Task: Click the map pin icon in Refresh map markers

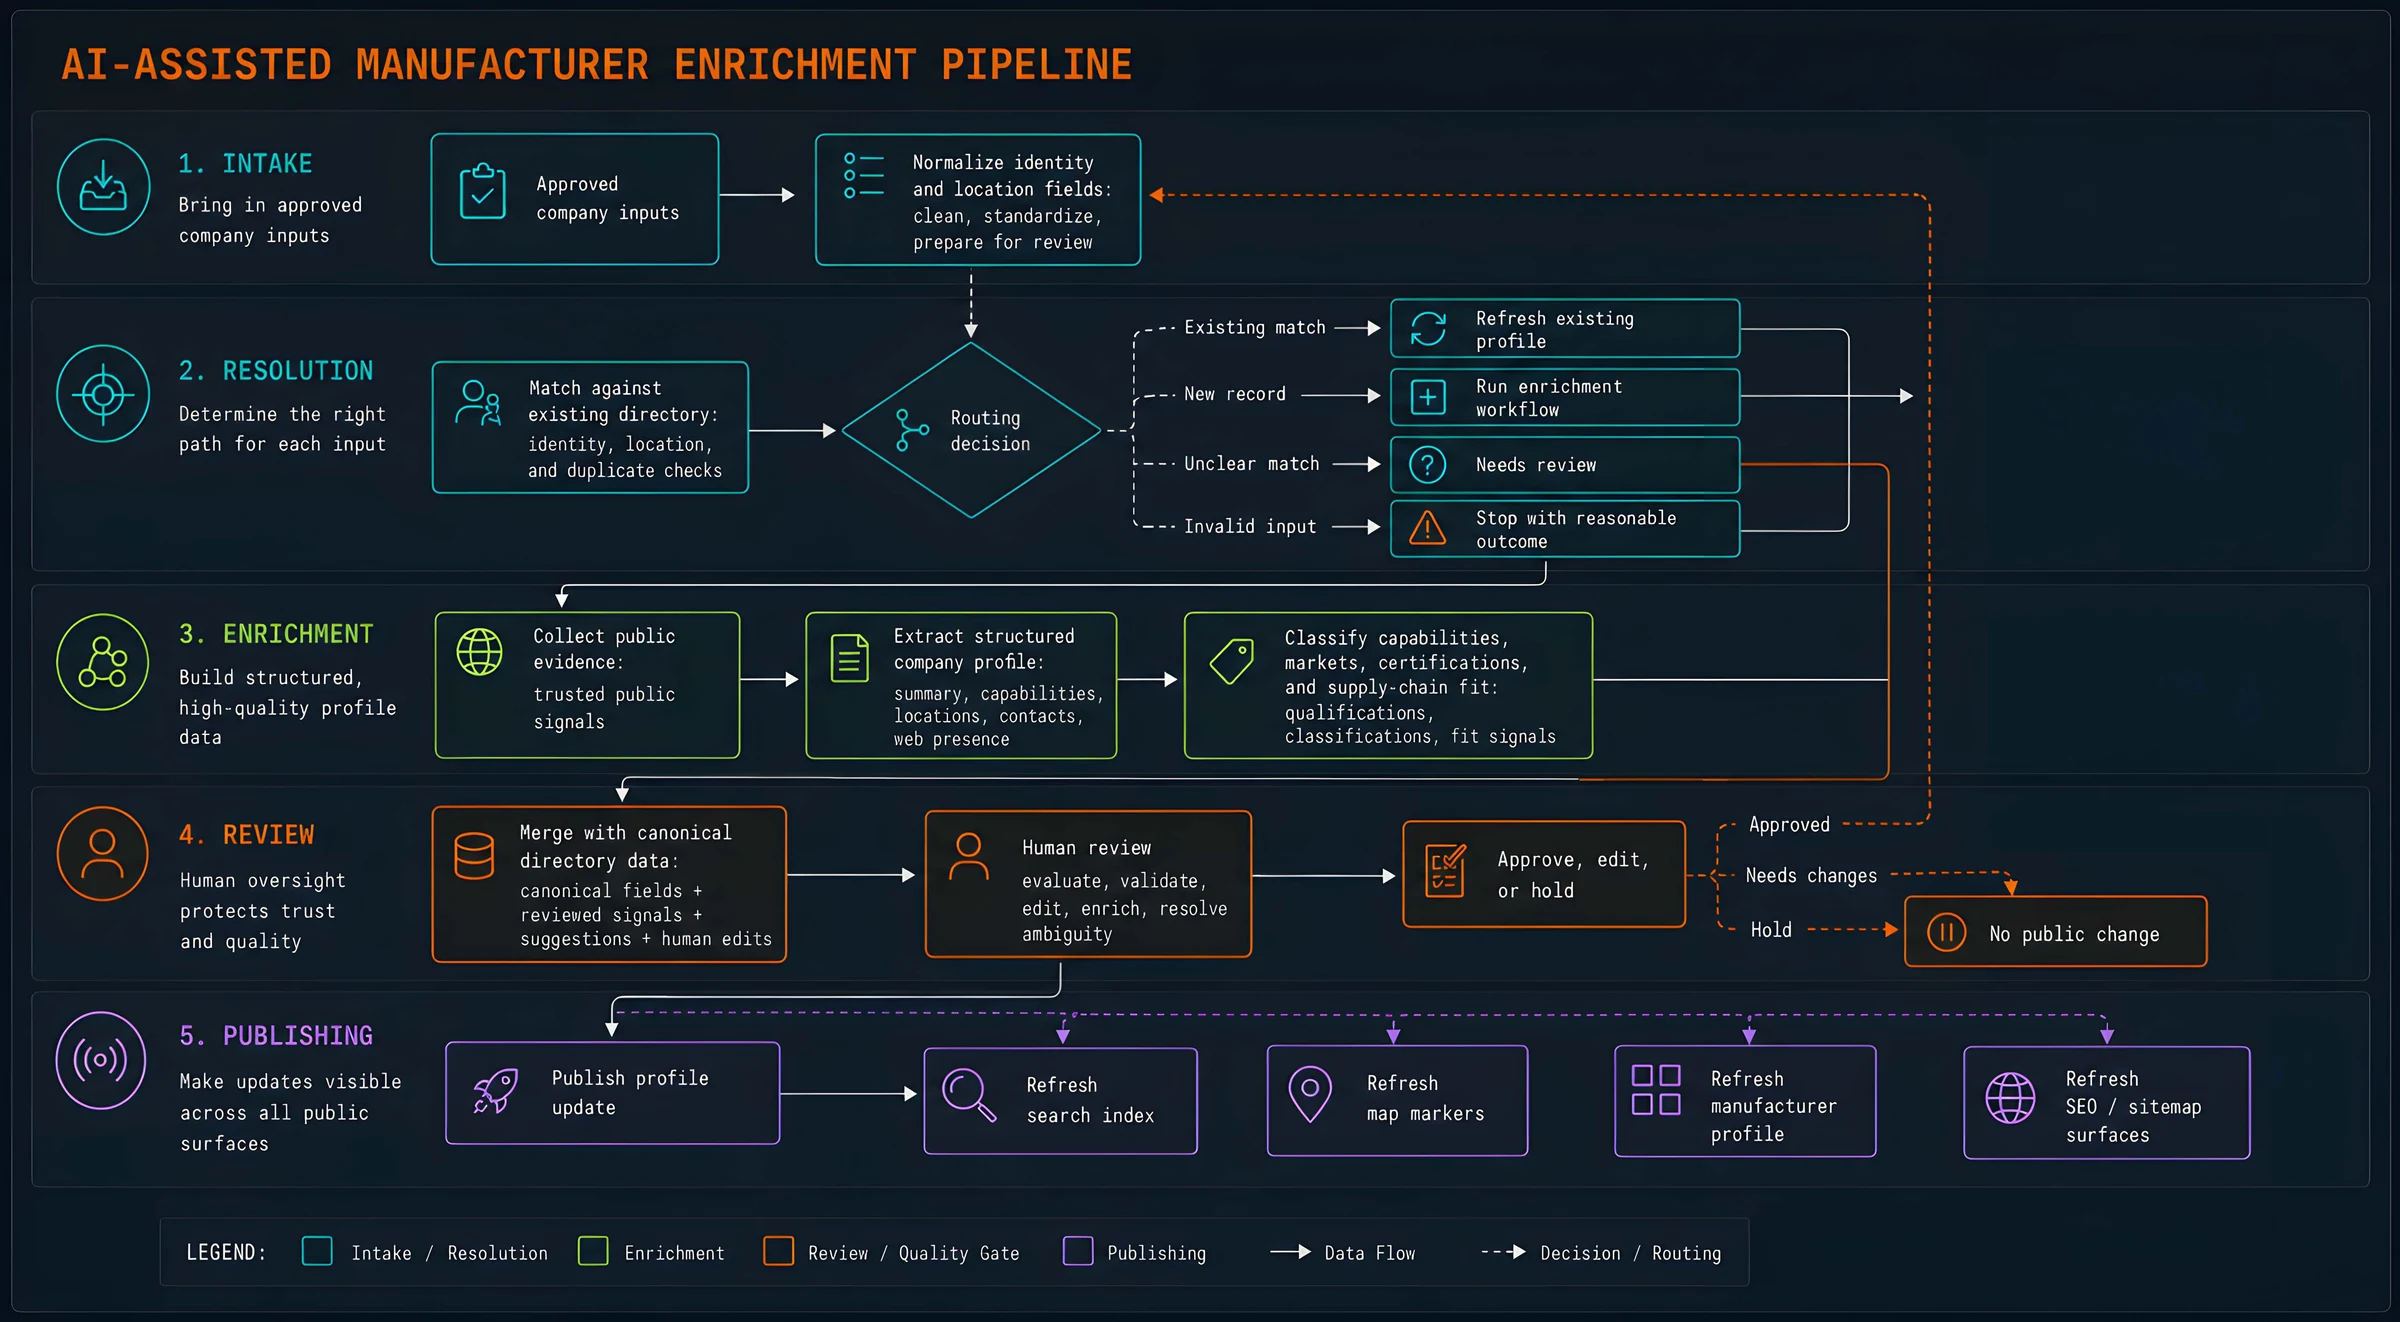Action: click(x=1310, y=1094)
